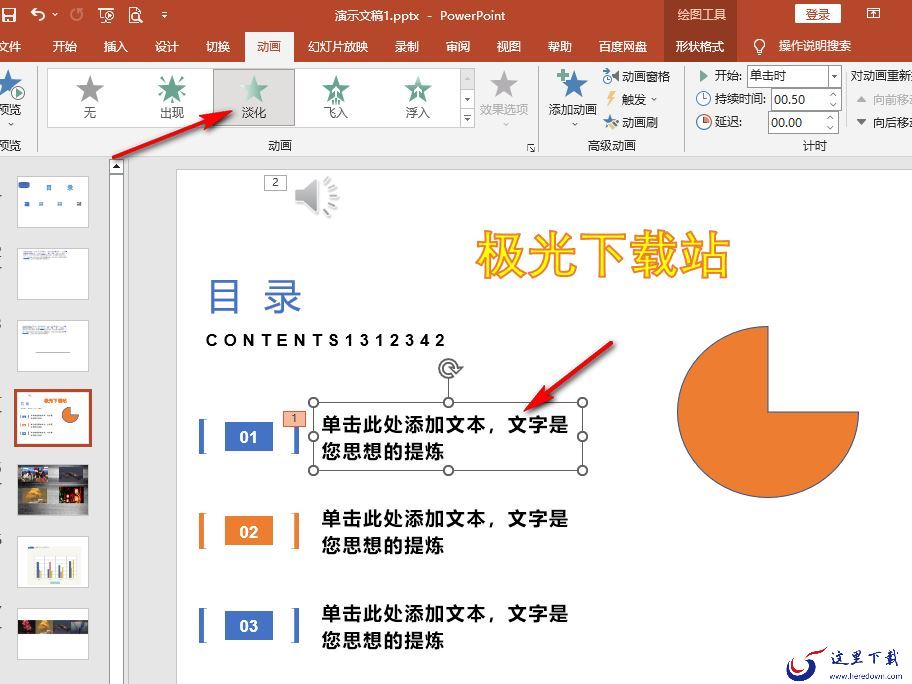Increase the 持续时间 duration value
912x684 pixels.
click(x=833, y=94)
